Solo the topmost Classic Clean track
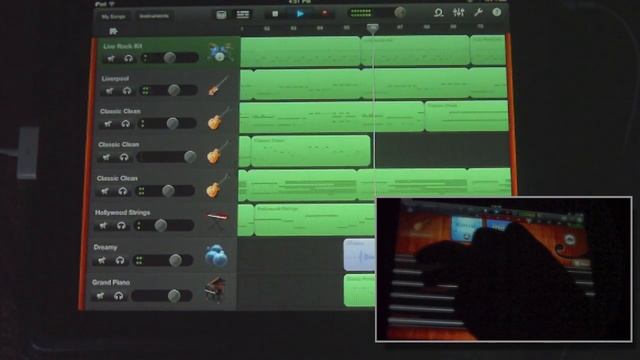Viewport: 640px width, 360px height. point(125,124)
